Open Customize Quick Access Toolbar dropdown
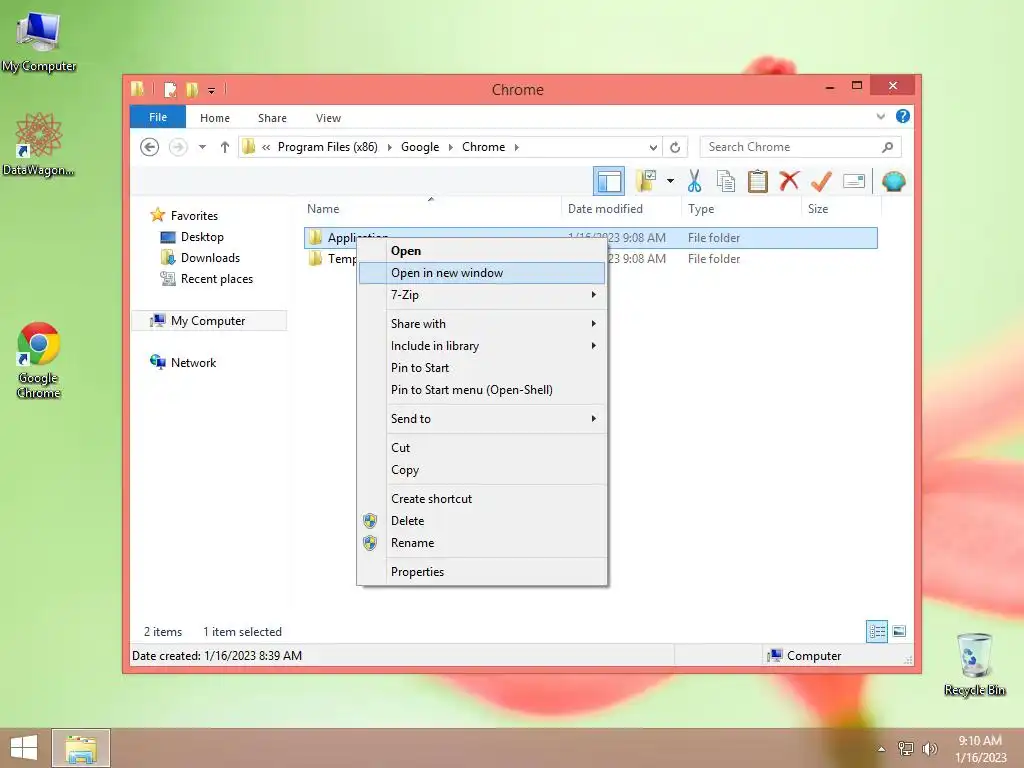The width and height of the screenshot is (1024, 768). click(x=212, y=90)
